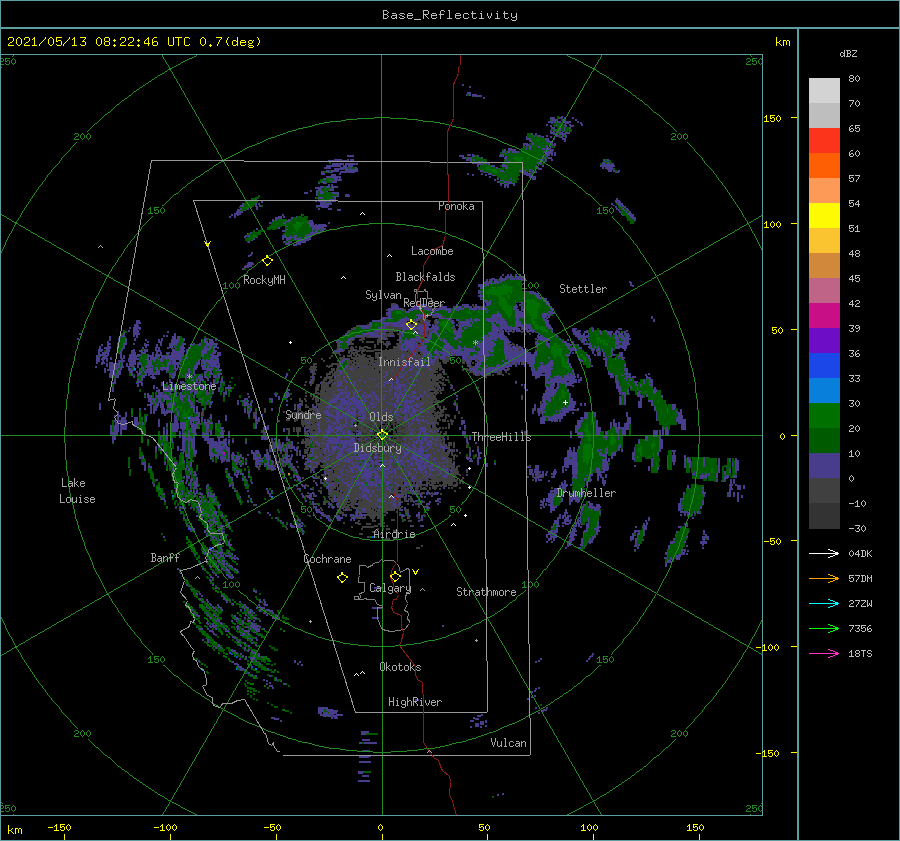Click the cyan 27ZW arrow legend icon
Screen dimensions: 900x841
pos(824,603)
